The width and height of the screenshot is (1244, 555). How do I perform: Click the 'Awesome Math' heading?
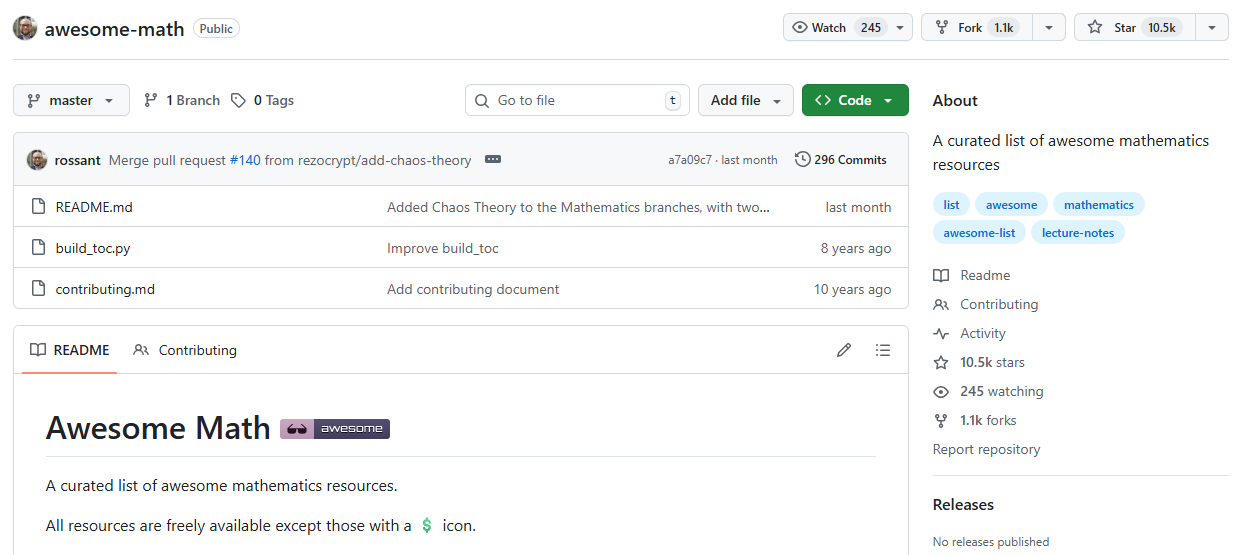pos(158,428)
